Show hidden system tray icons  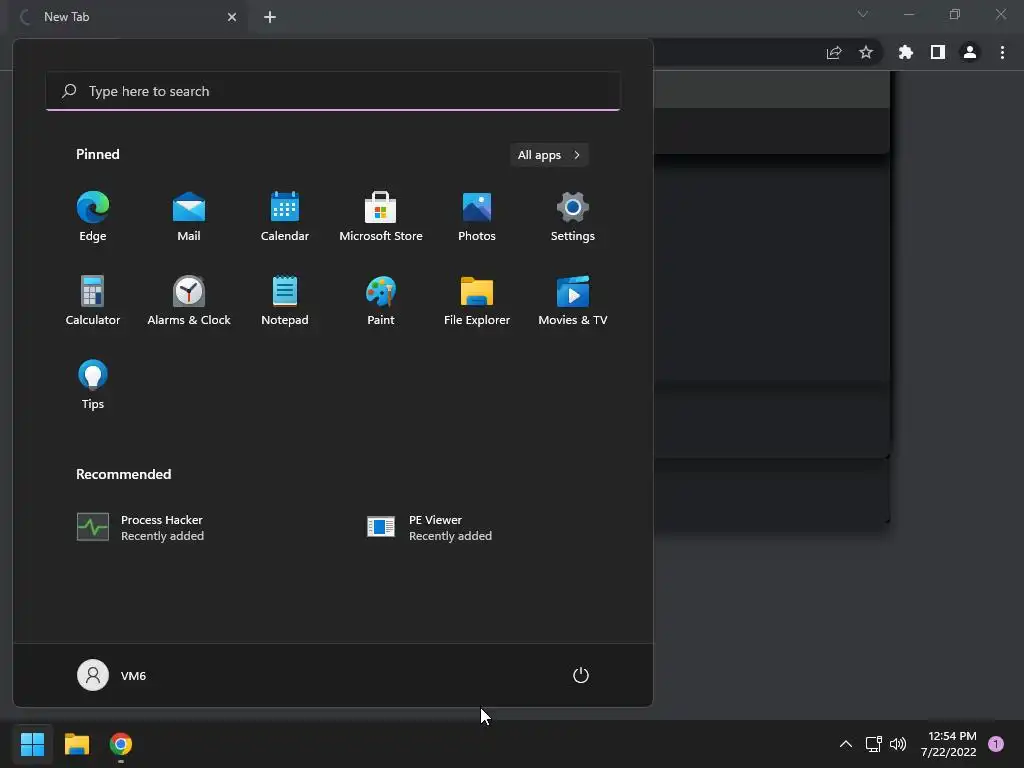(x=846, y=744)
